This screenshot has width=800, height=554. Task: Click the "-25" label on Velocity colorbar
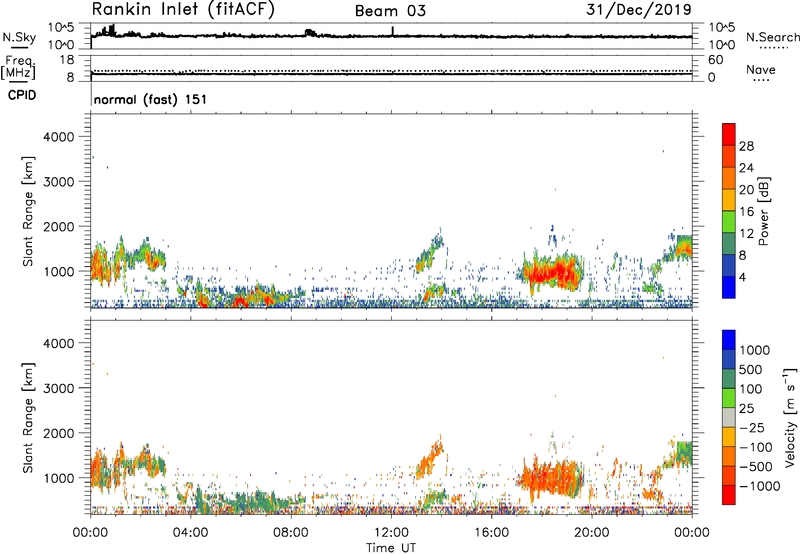751,428
